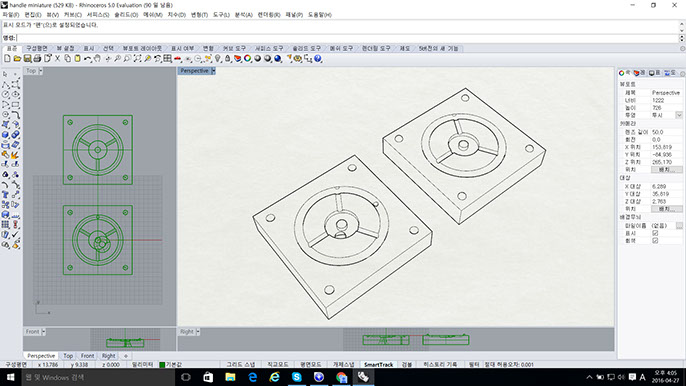
Task: Toggle 히스토리 기록 in the status bar
Action: click(x=440, y=364)
